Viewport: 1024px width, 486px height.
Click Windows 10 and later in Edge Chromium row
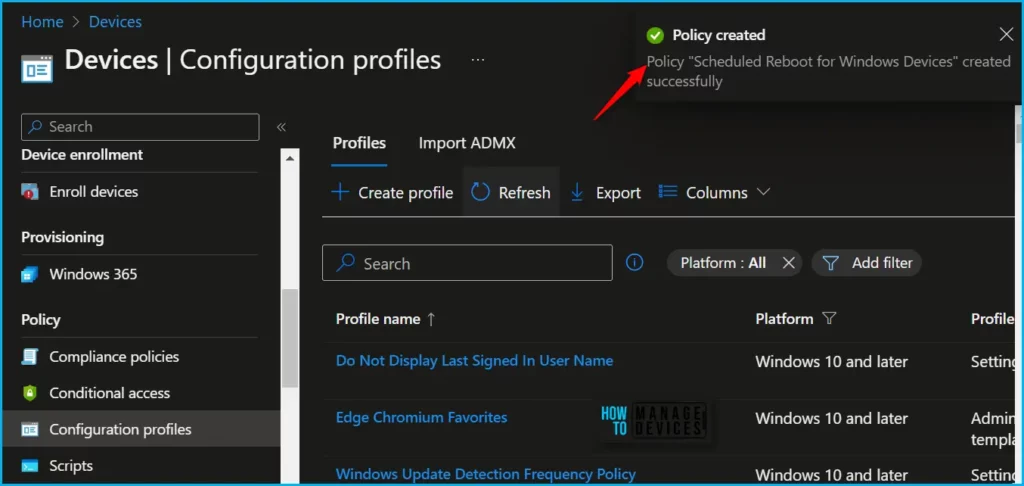pyautogui.click(x=831, y=418)
